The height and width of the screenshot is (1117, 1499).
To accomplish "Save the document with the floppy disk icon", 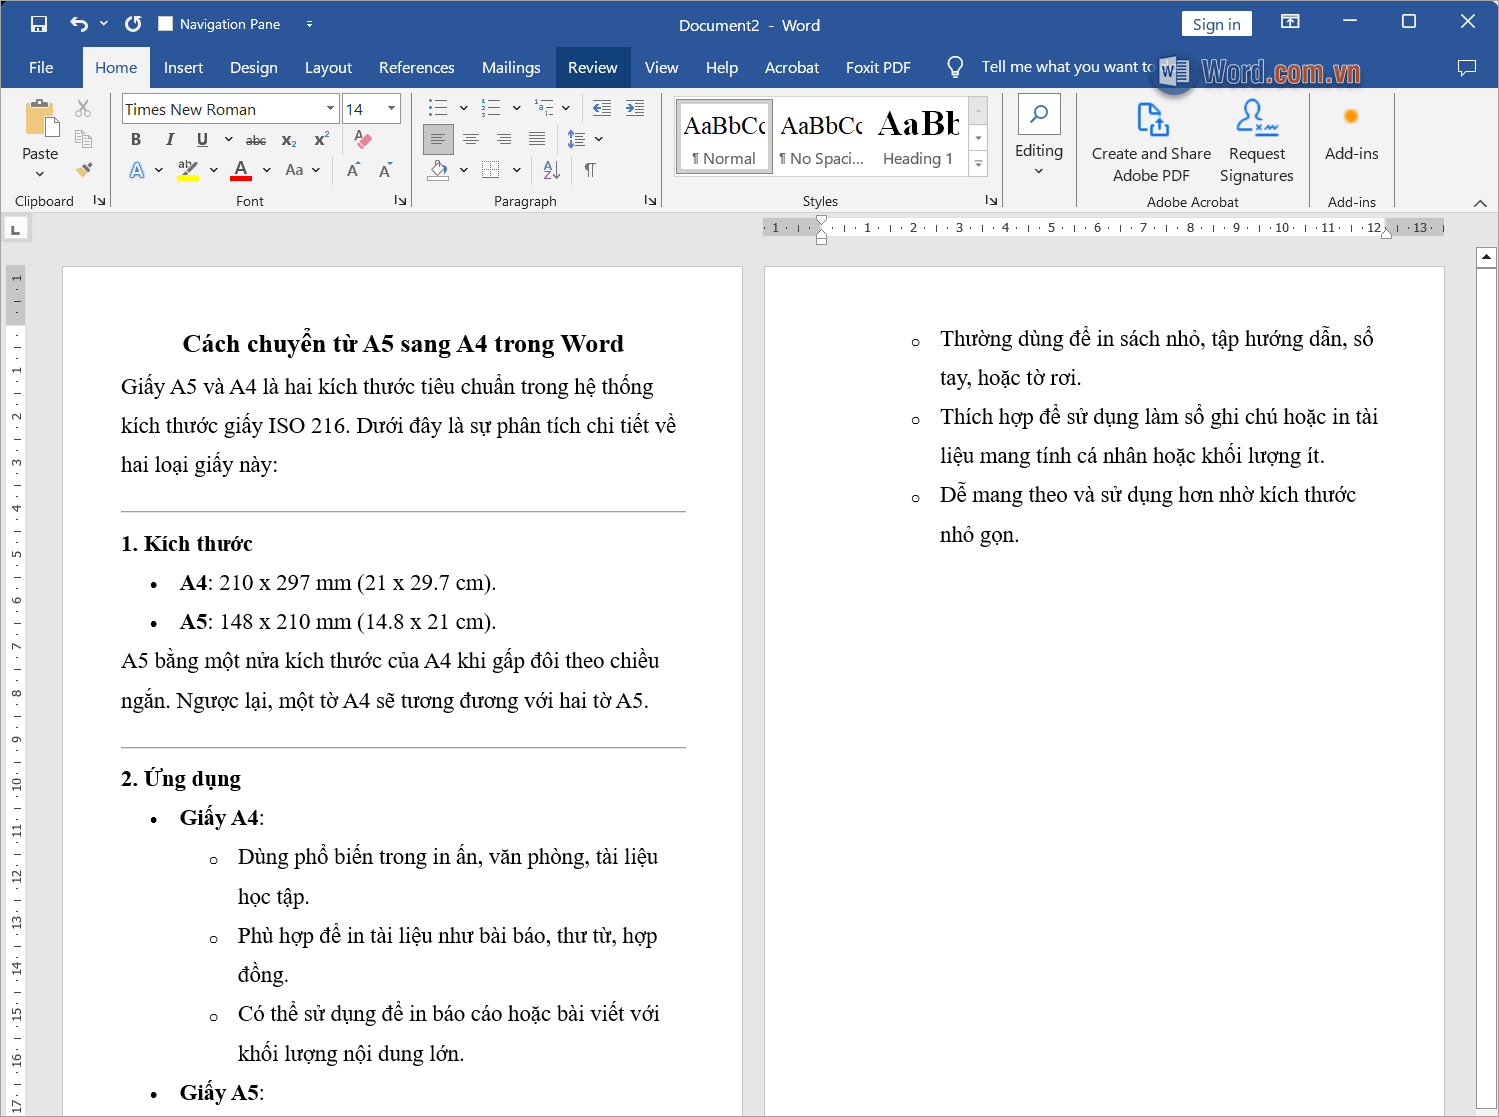I will click(x=39, y=23).
